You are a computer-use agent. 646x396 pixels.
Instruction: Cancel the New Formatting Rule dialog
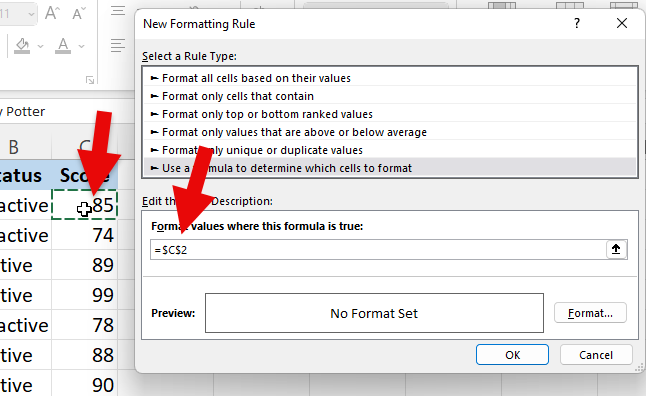(x=596, y=355)
